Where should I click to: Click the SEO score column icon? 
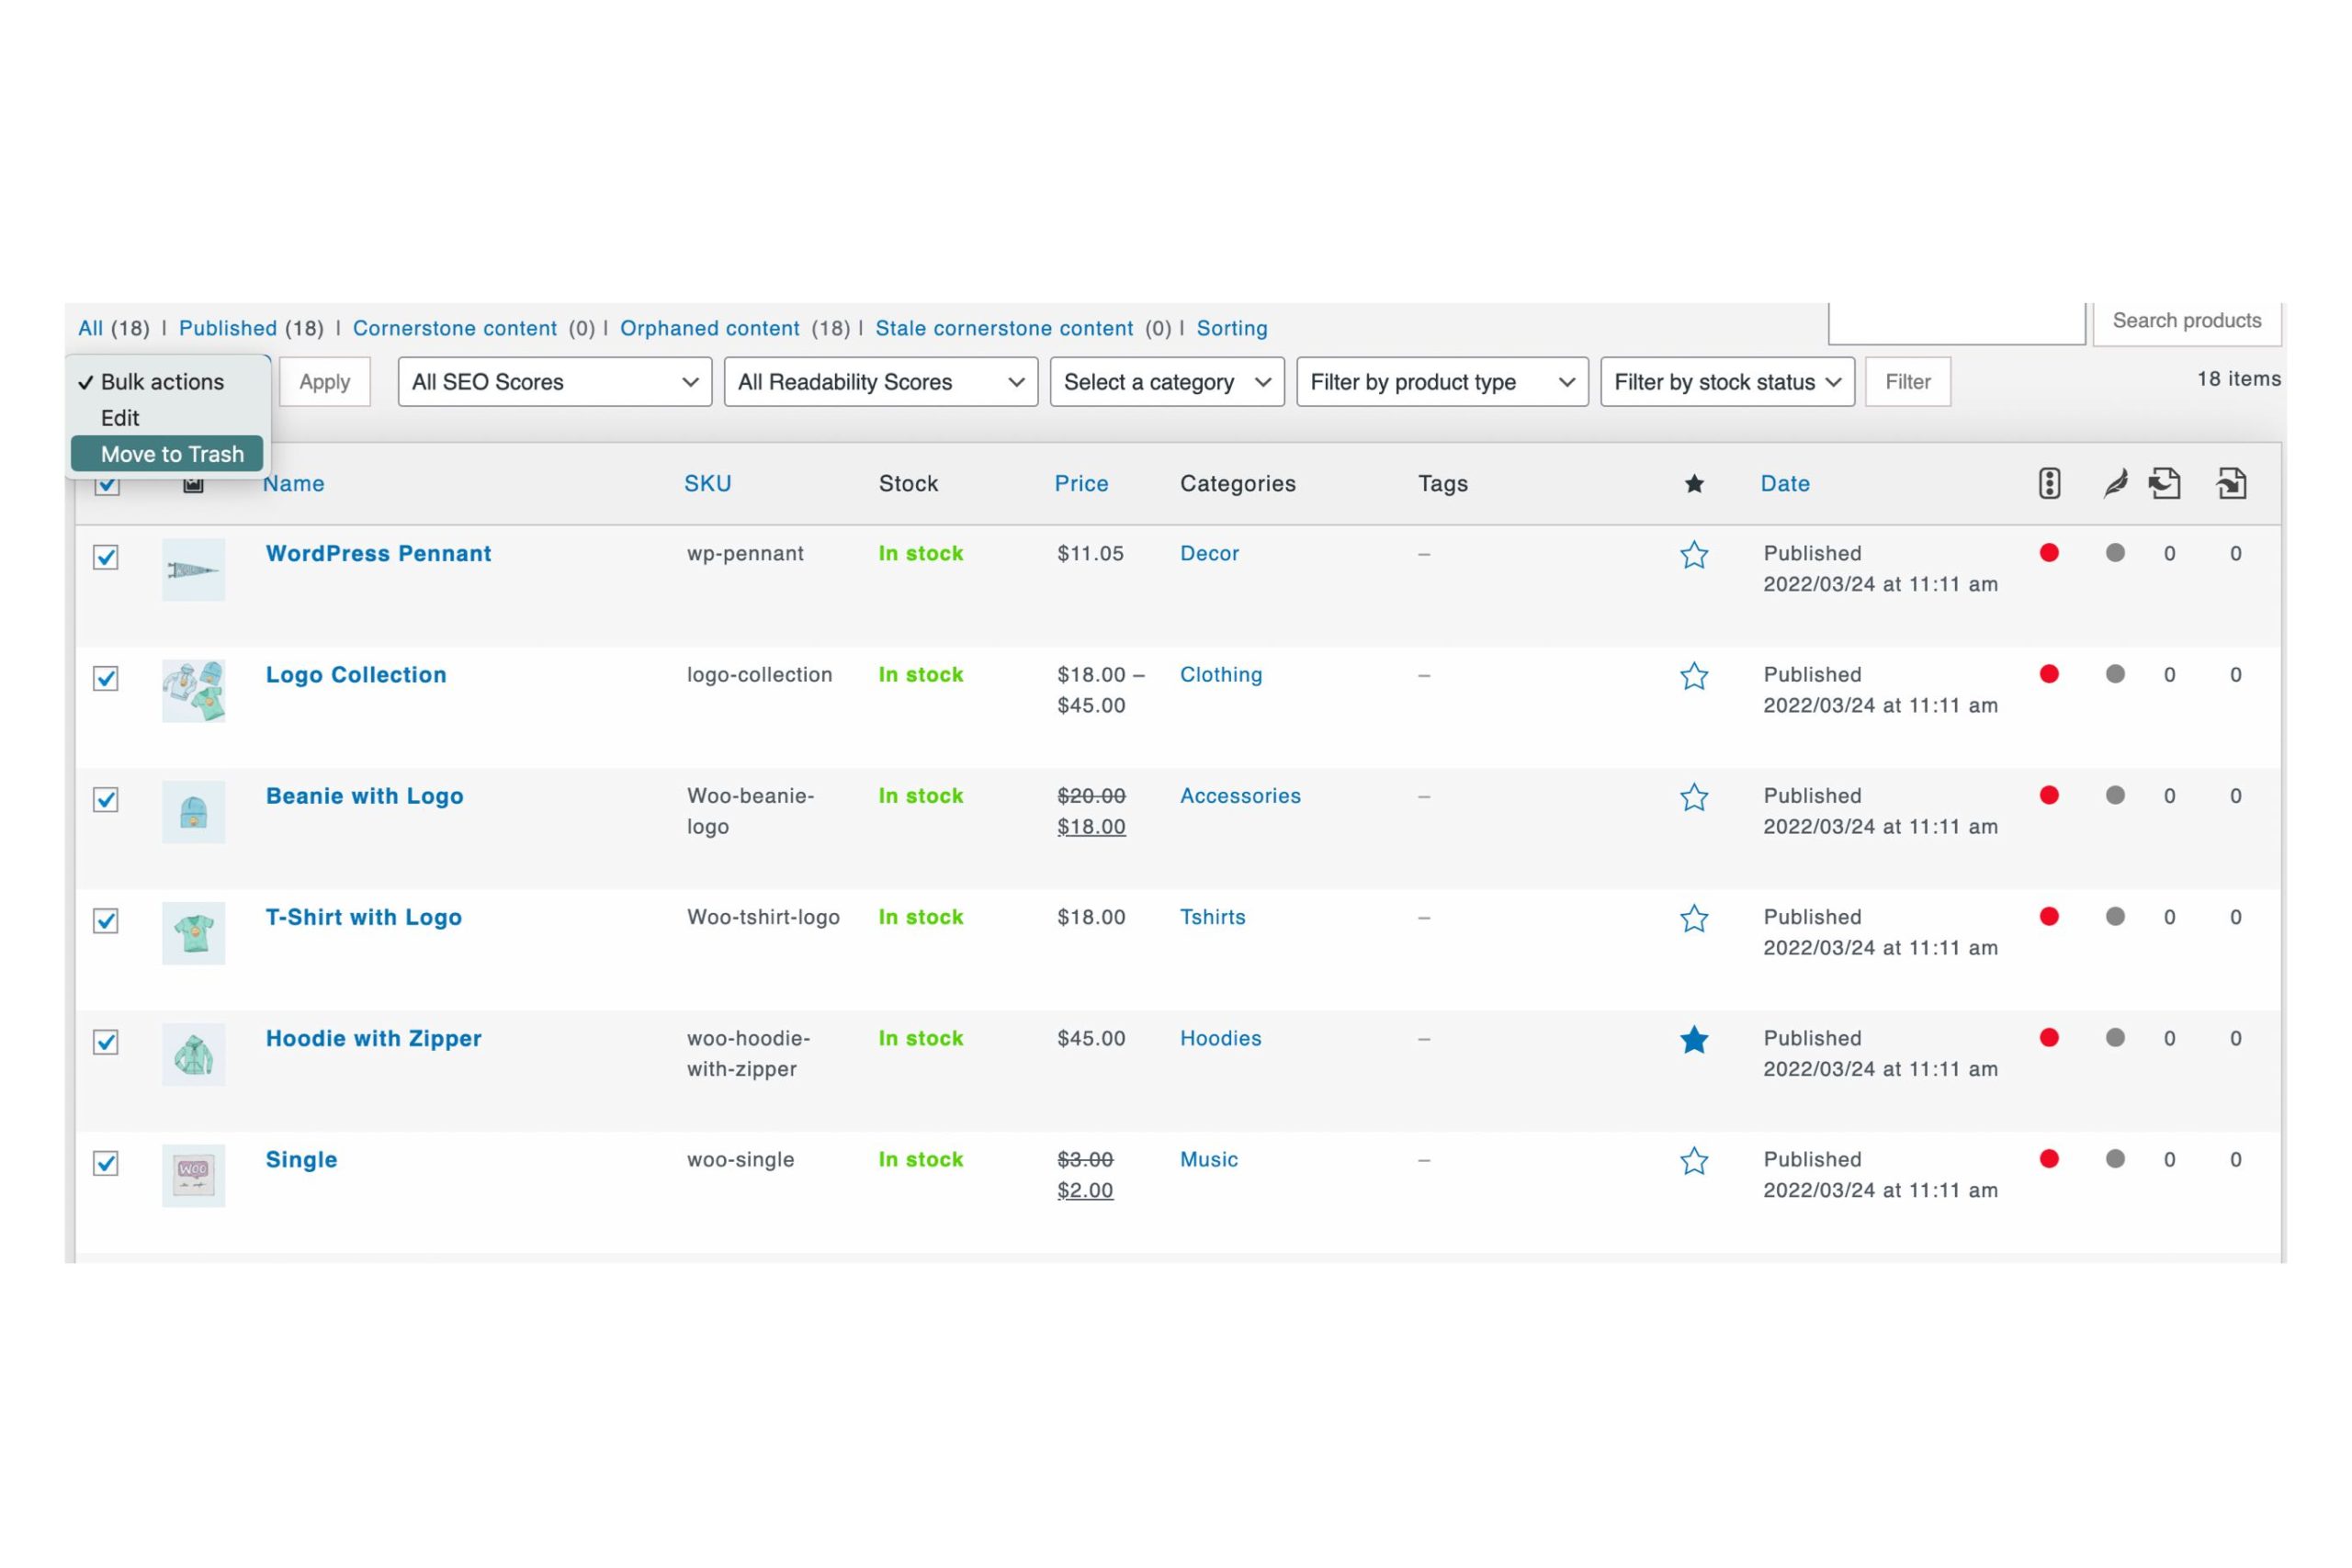tap(2049, 484)
